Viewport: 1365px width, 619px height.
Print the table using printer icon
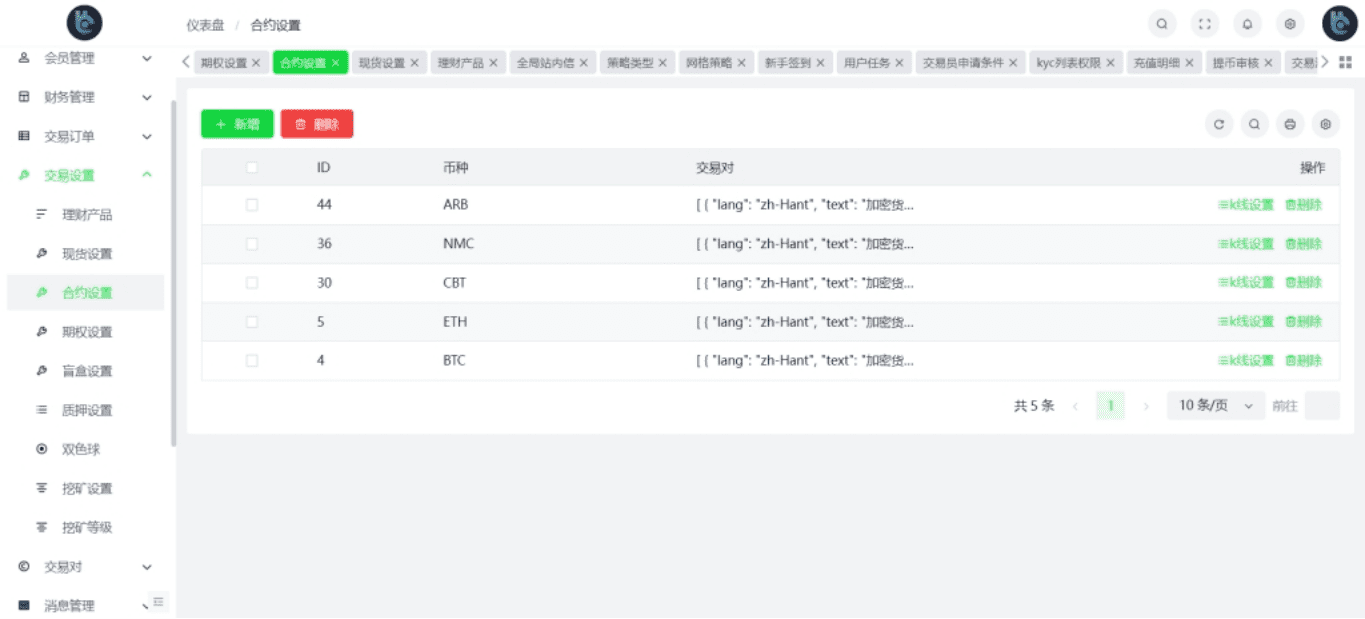point(1290,124)
